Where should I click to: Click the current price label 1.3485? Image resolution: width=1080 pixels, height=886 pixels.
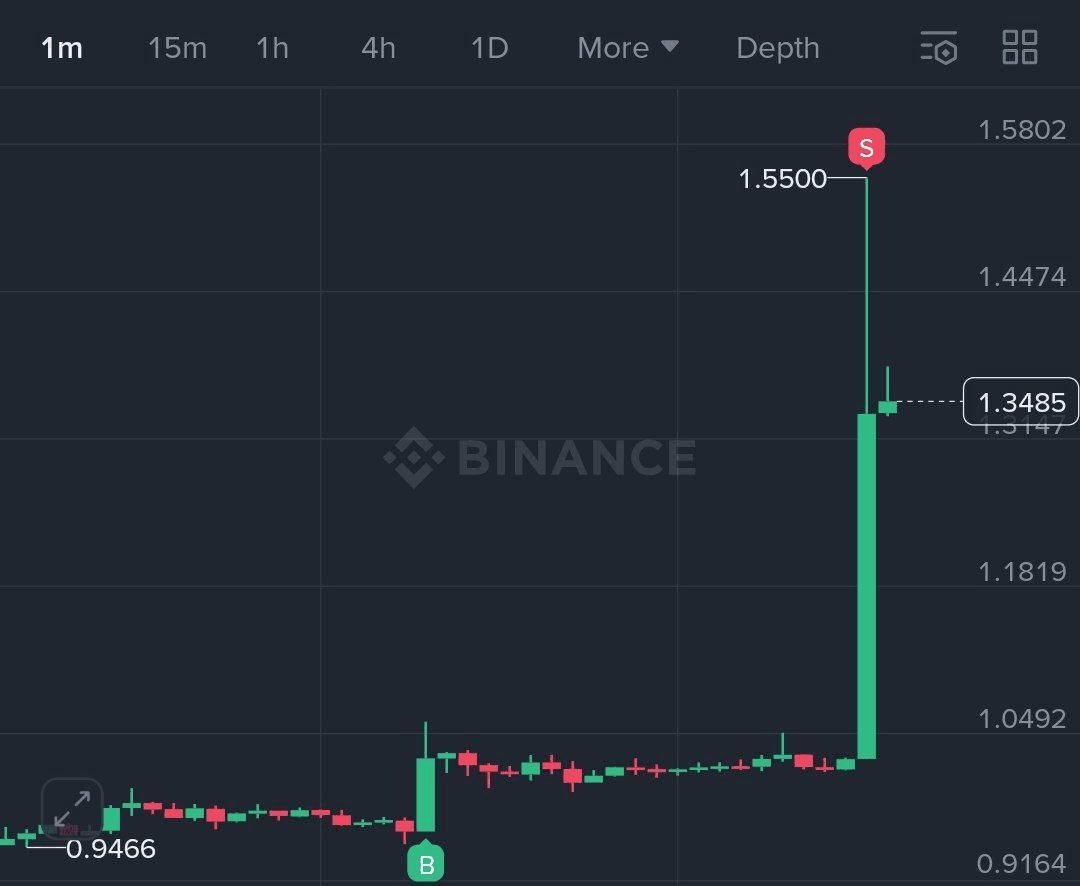click(1021, 402)
